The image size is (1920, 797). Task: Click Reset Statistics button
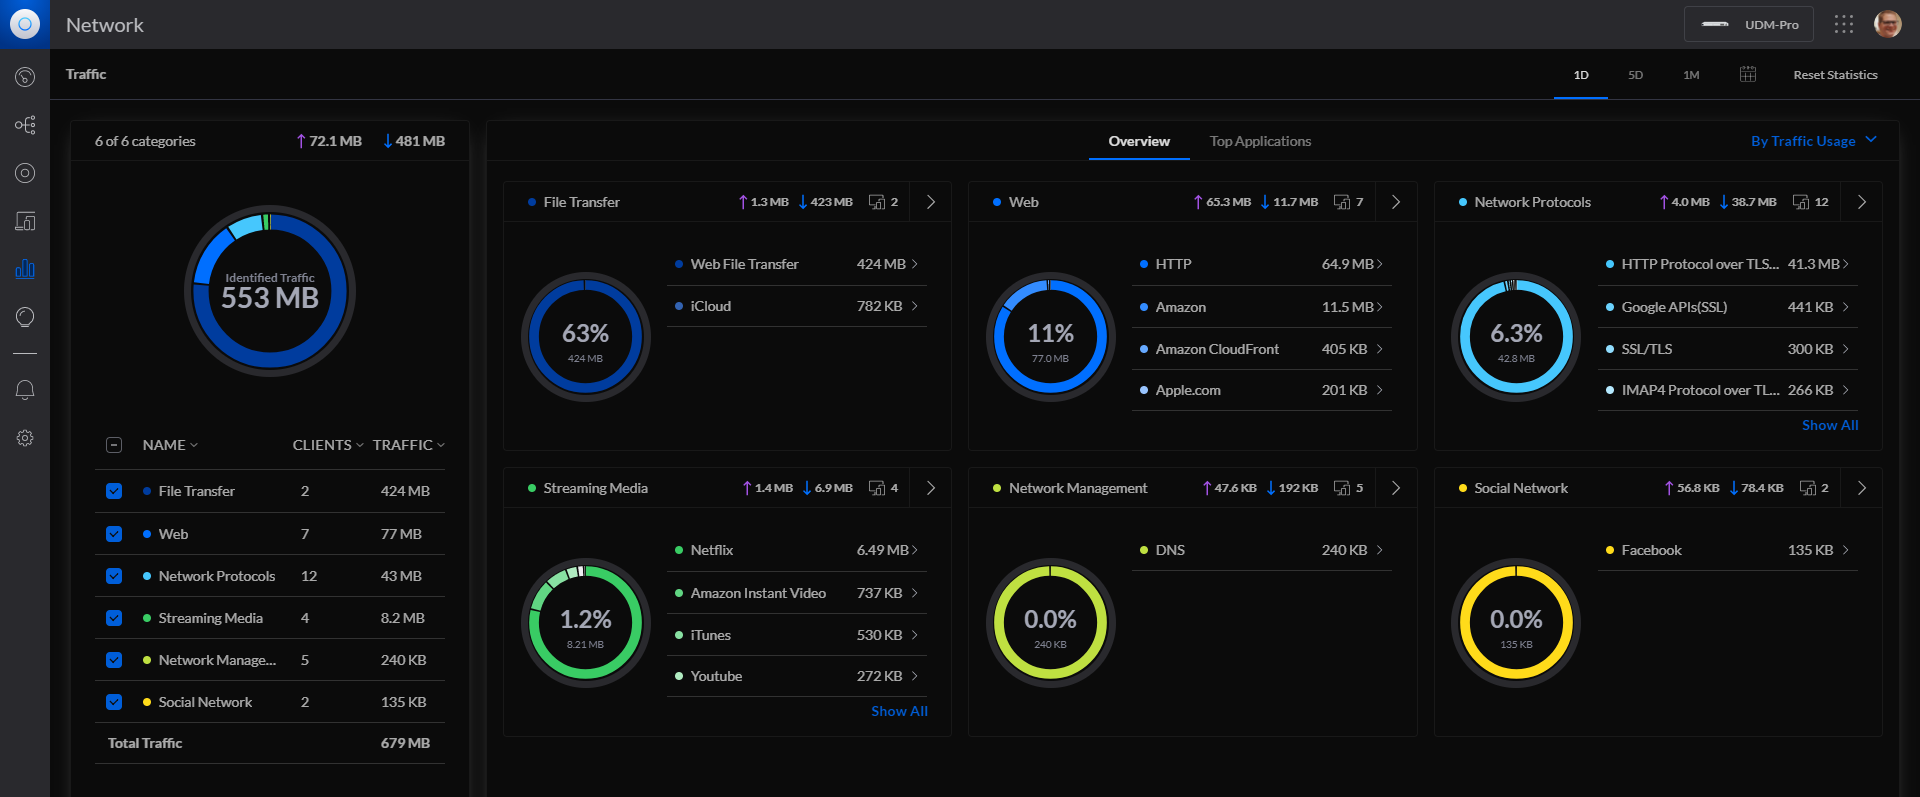coord(1835,75)
